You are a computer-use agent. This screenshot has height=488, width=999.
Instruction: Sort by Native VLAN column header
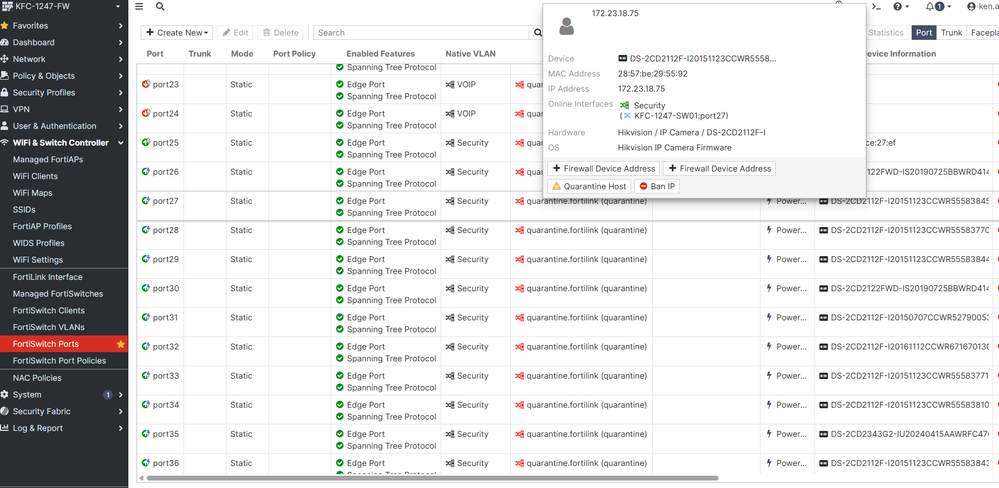click(x=470, y=54)
